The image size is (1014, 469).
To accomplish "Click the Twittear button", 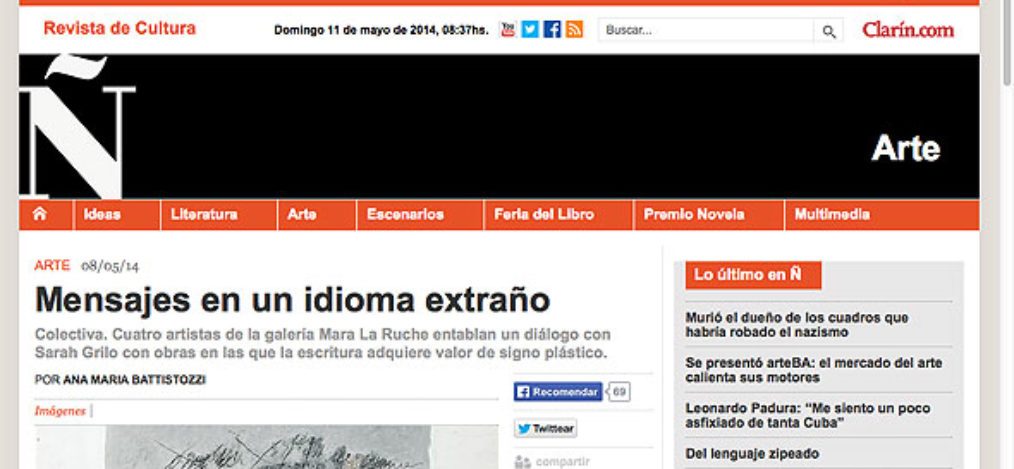I will pyautogui.click(x=546, y=428).
